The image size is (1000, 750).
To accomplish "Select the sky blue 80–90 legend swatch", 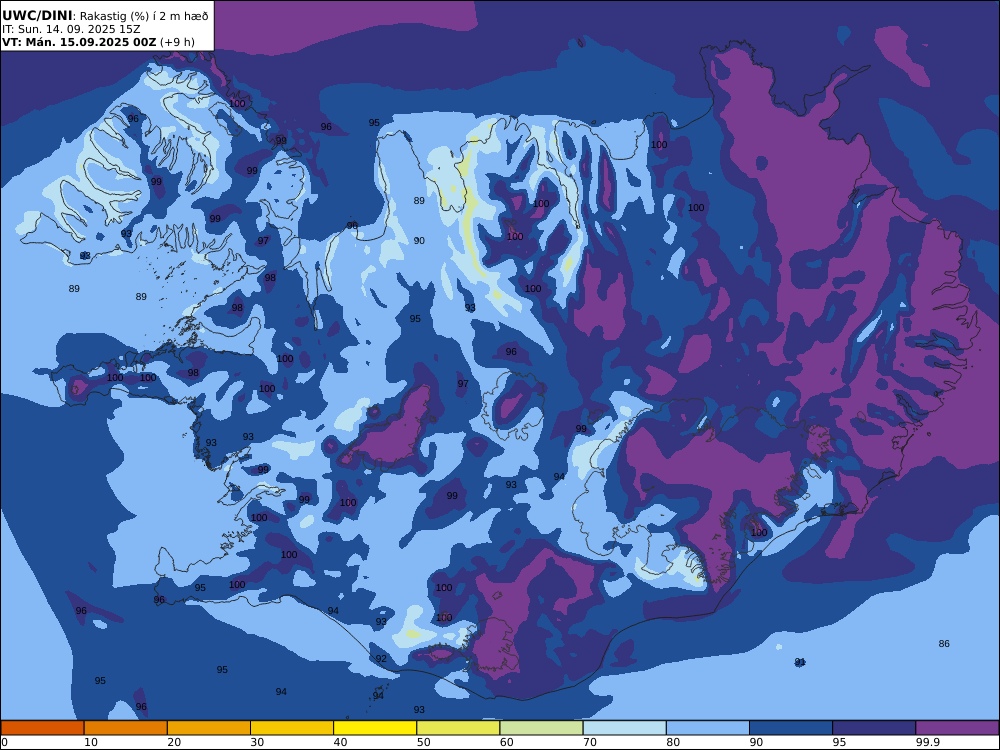I will tap(708, 728).
